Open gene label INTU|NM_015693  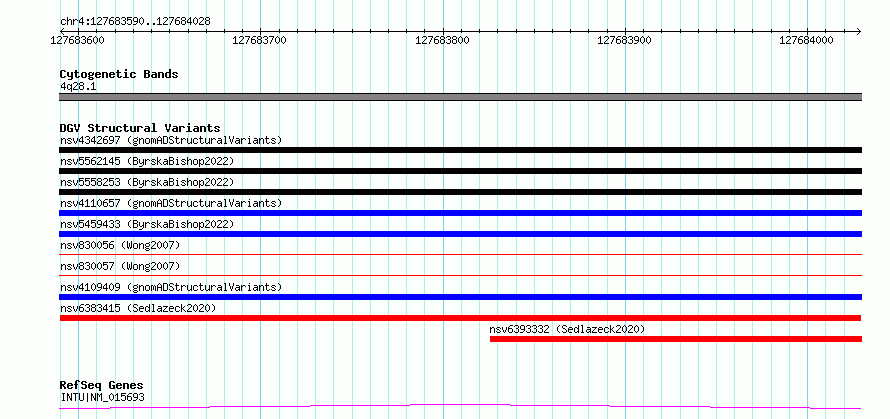tap(102, 397)
